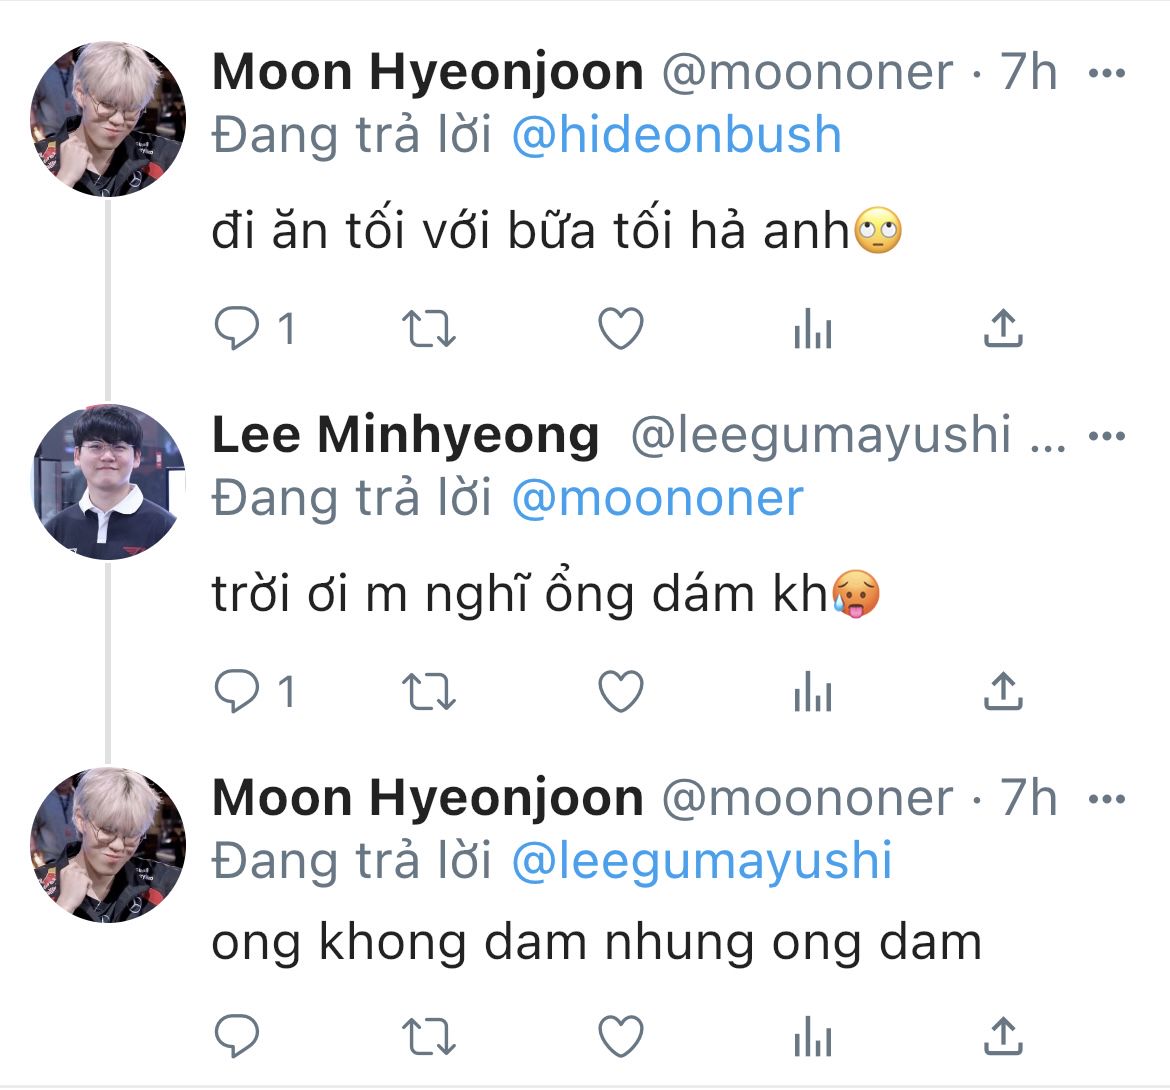
Task: Reply to Lee Minhyeong's tweet
Action: click(237, 692)
